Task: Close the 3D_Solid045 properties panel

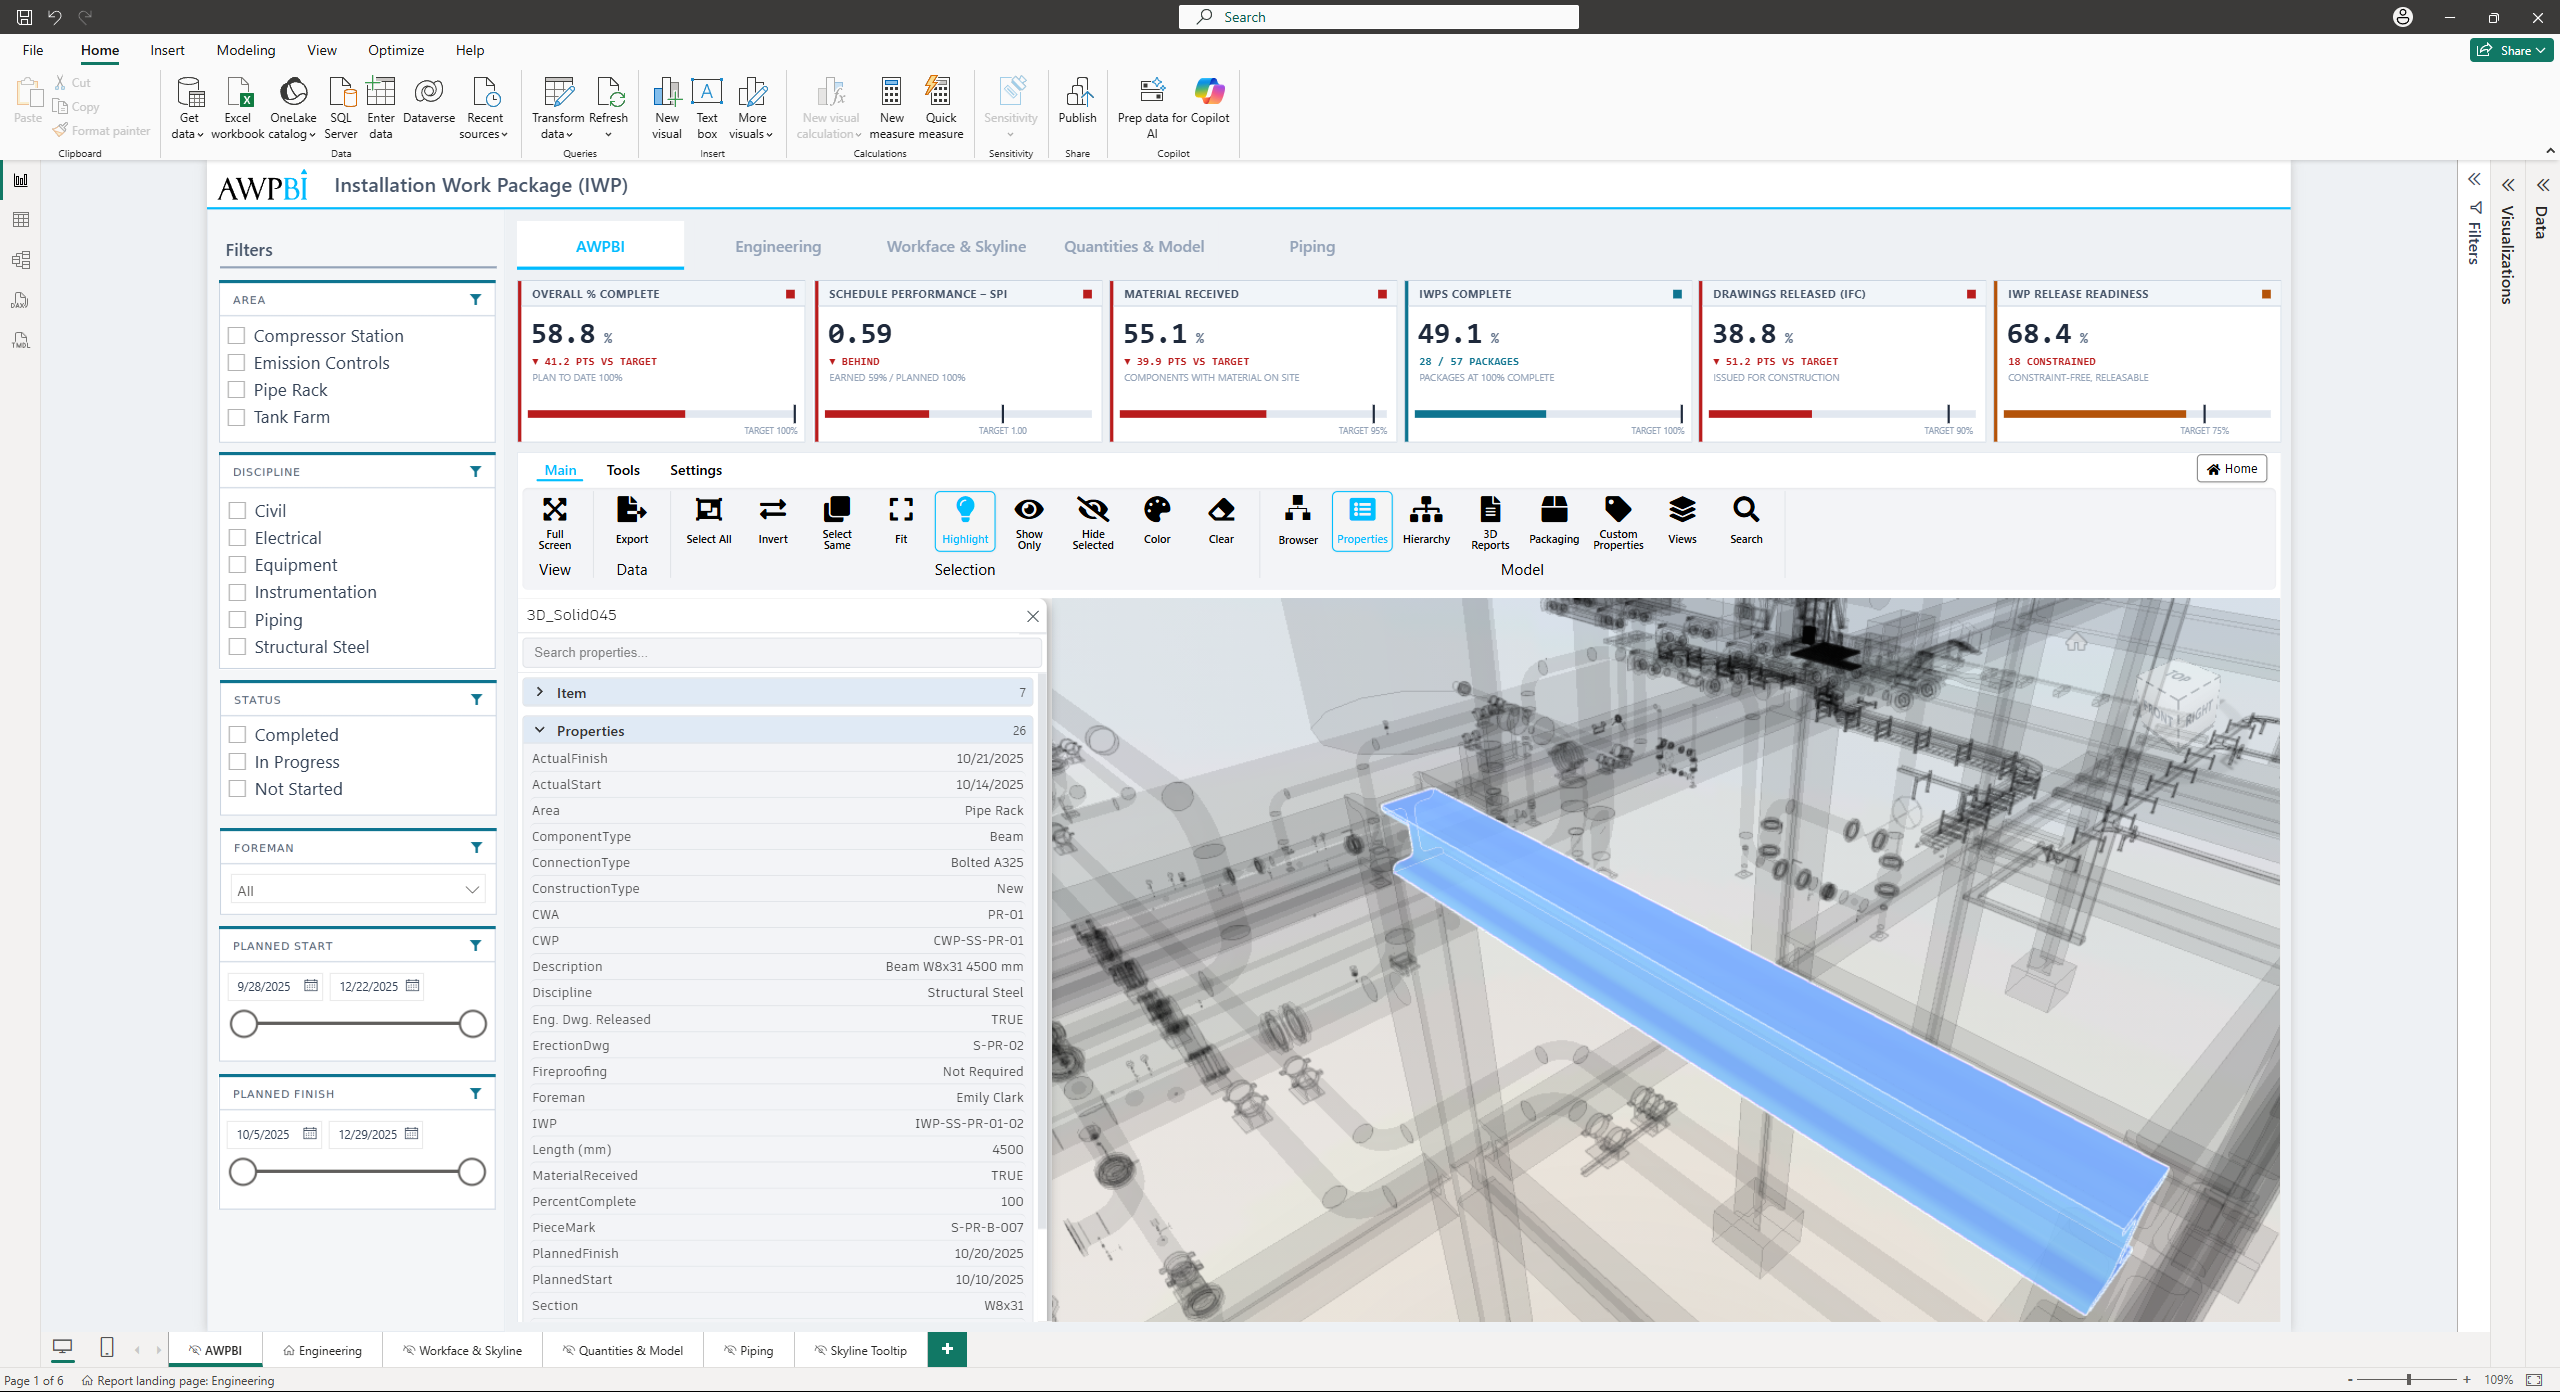Action: tap(1033, 616)
